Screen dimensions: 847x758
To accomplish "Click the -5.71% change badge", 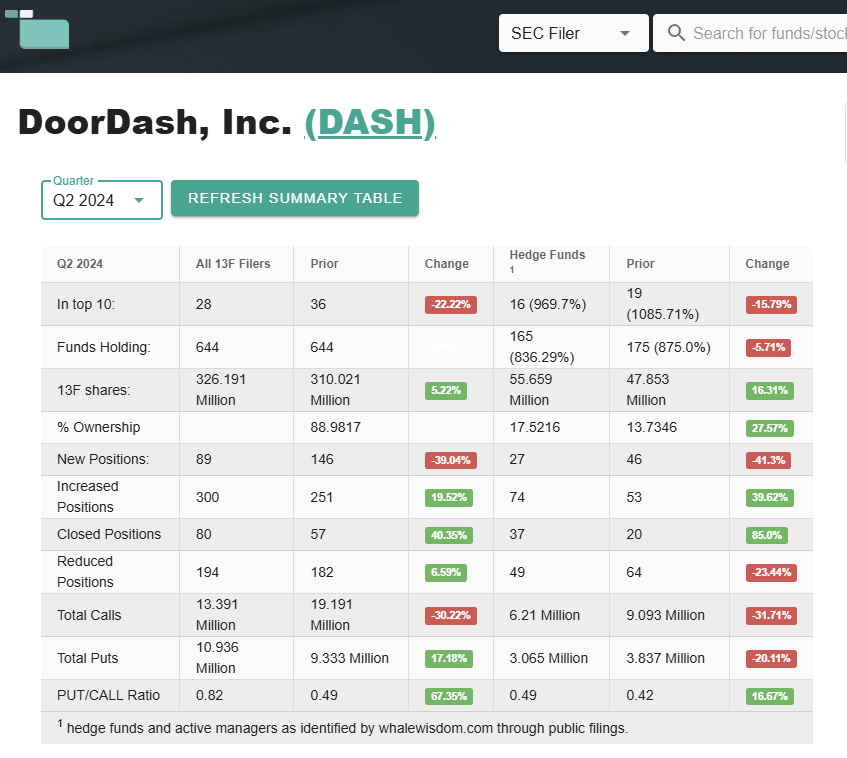I will (x=769, y=347).
